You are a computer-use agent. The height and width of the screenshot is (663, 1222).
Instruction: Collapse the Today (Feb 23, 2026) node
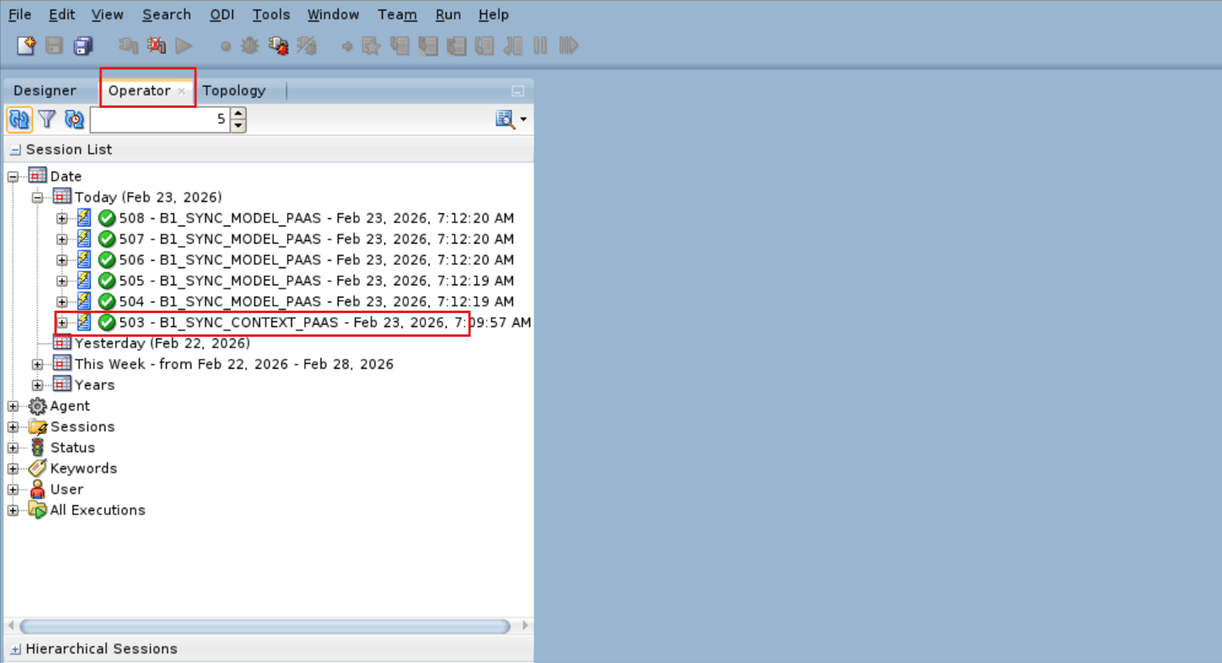click(37, 196)
